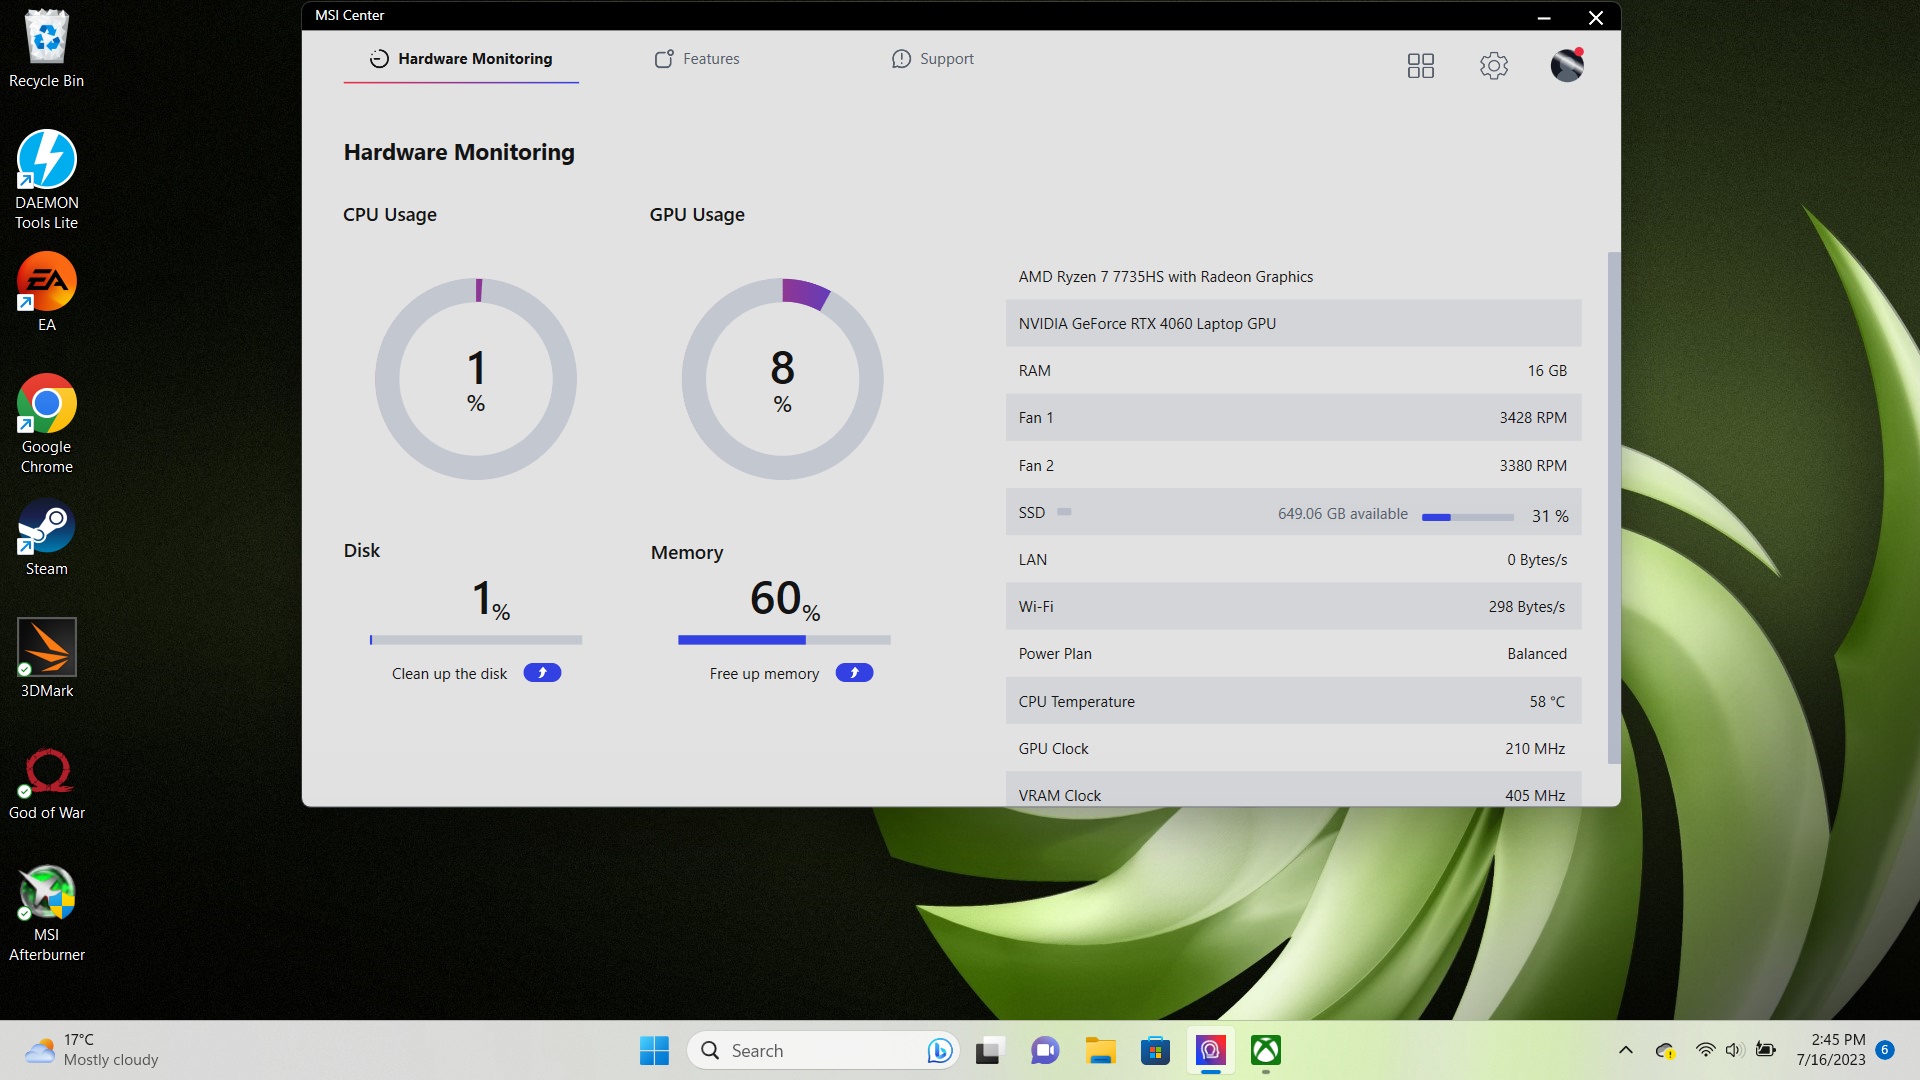Open the weather widget showing 17°C
This screenshot has height=1080, width=1920.
coord(92,1050)
